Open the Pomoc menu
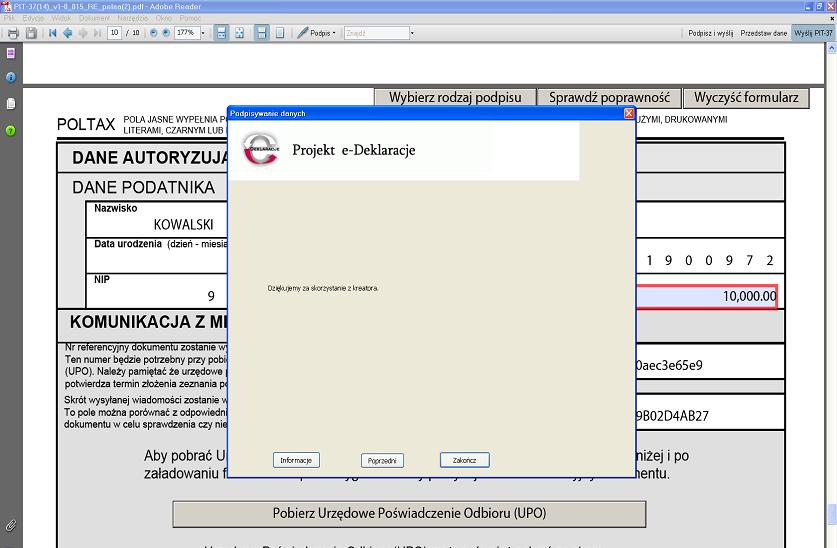This screenshot has height=548, width=837. click(191, 18)
